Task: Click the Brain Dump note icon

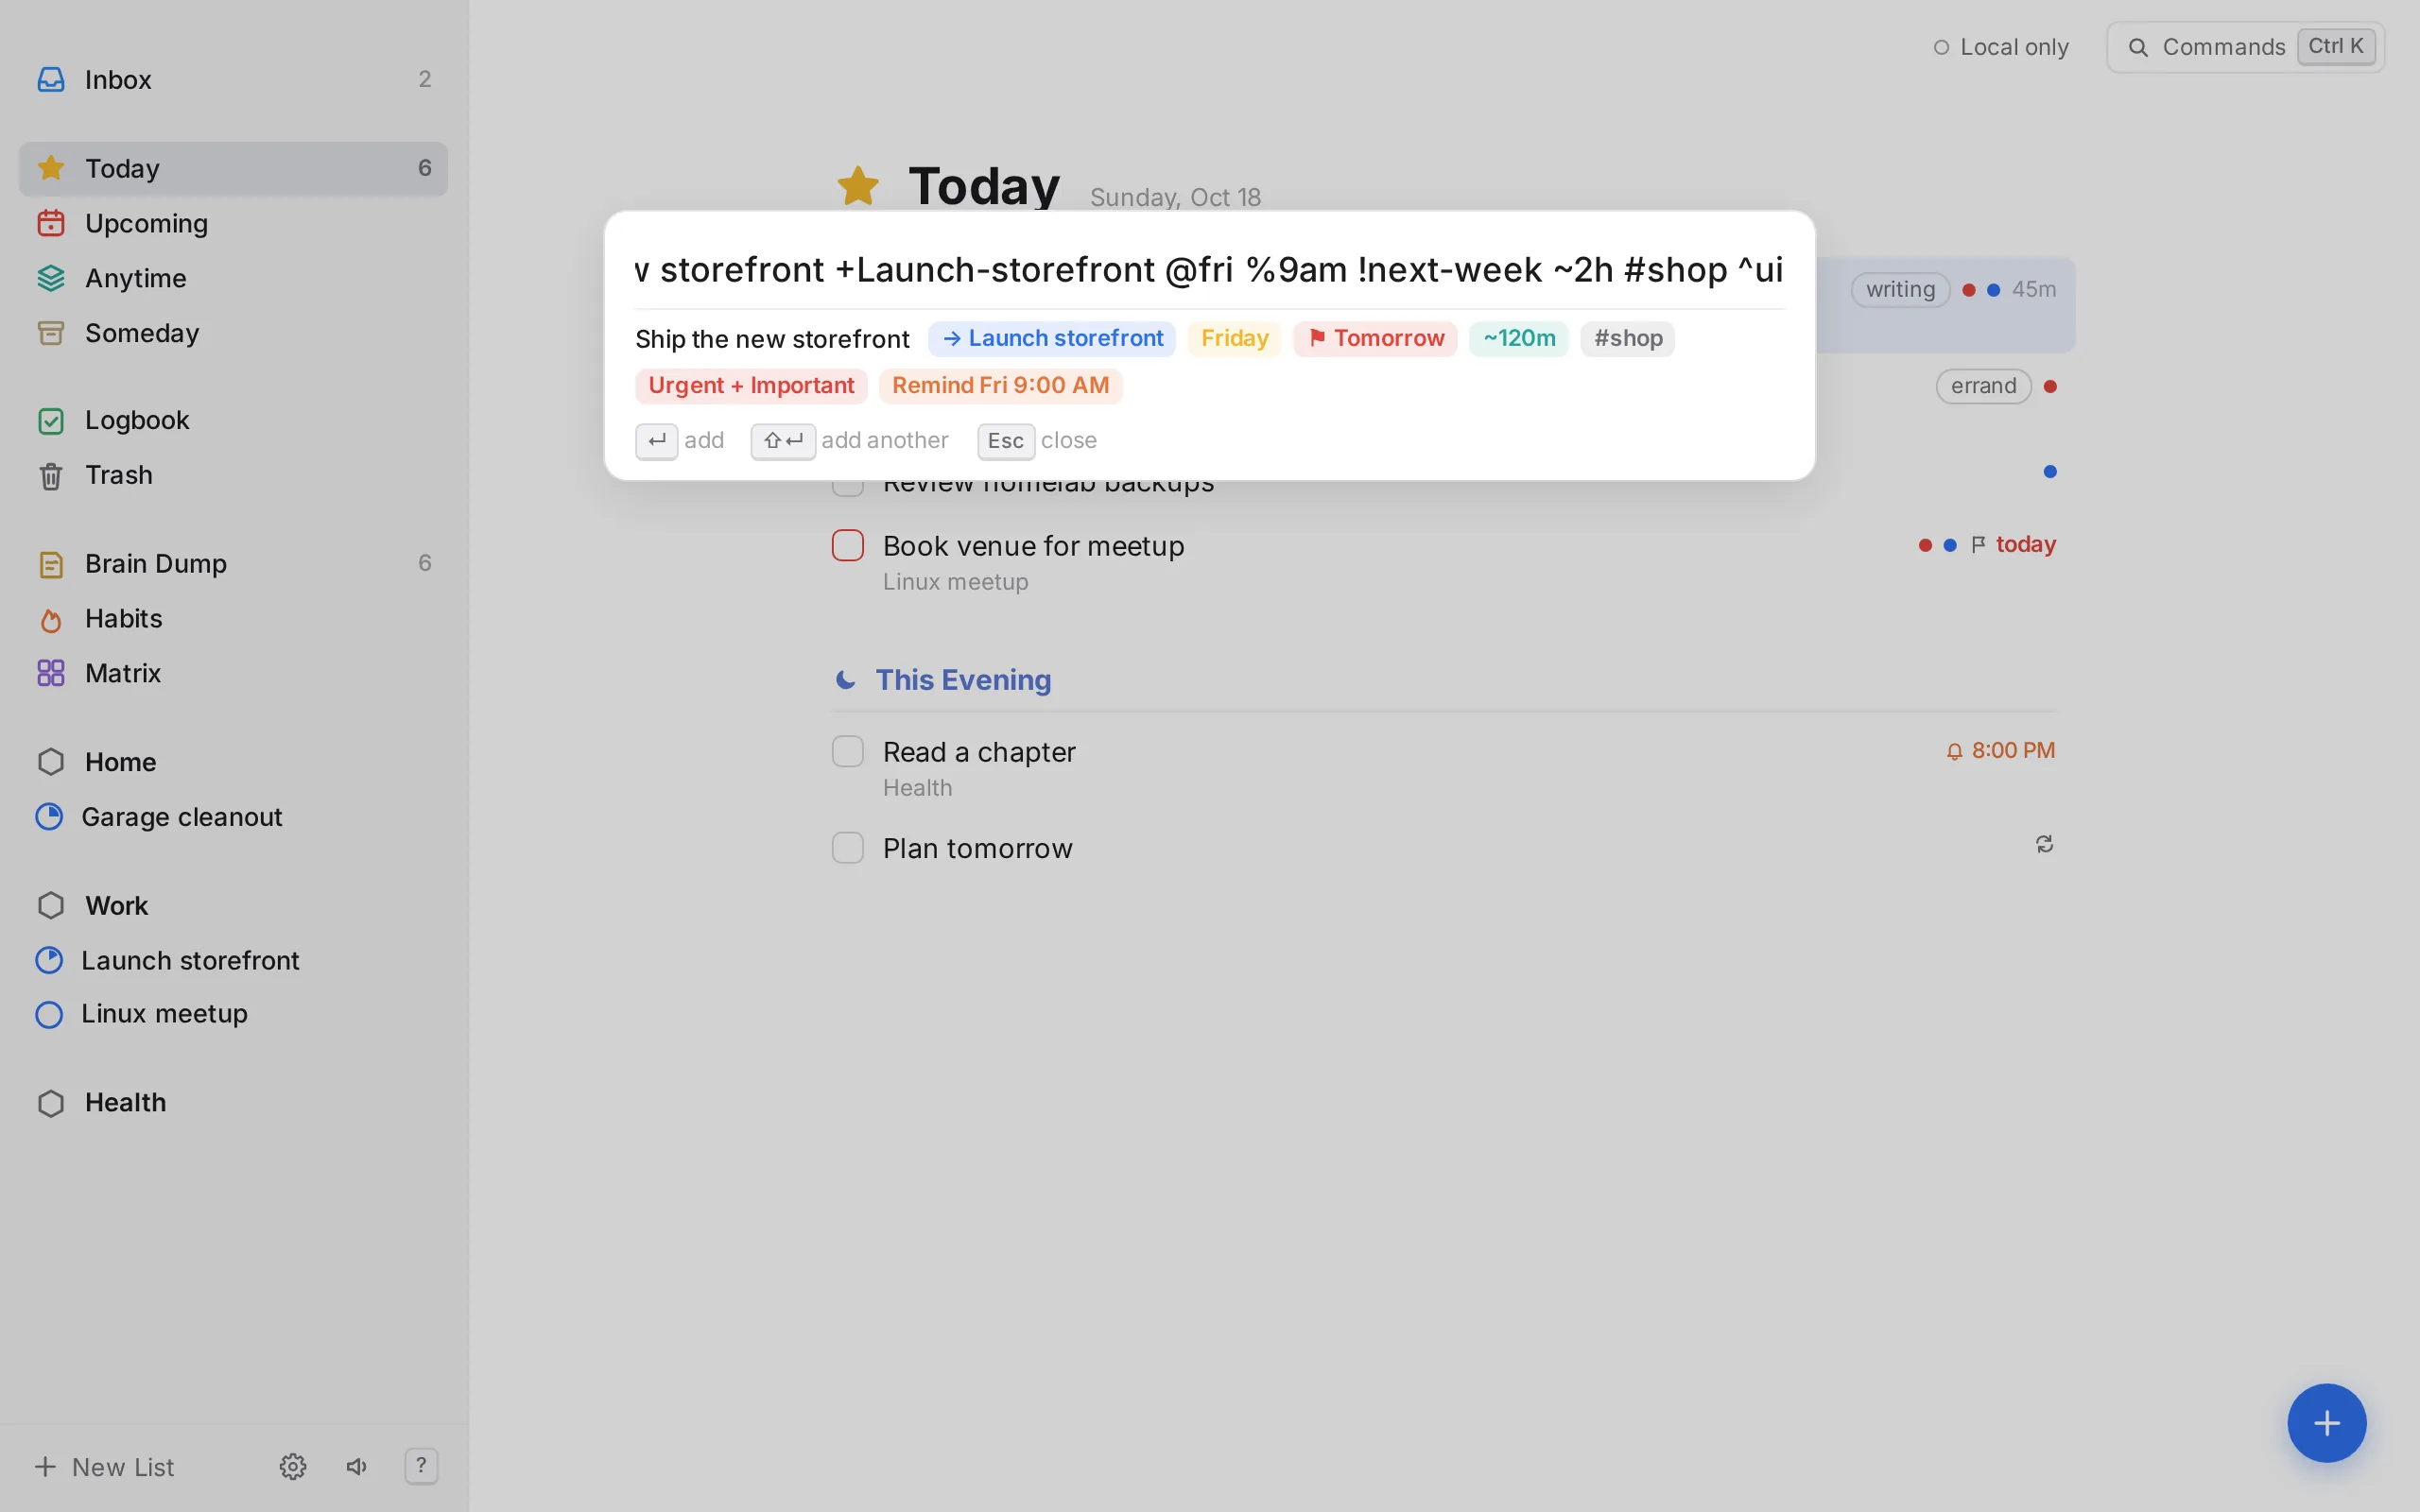Action: tap(51, 564)
